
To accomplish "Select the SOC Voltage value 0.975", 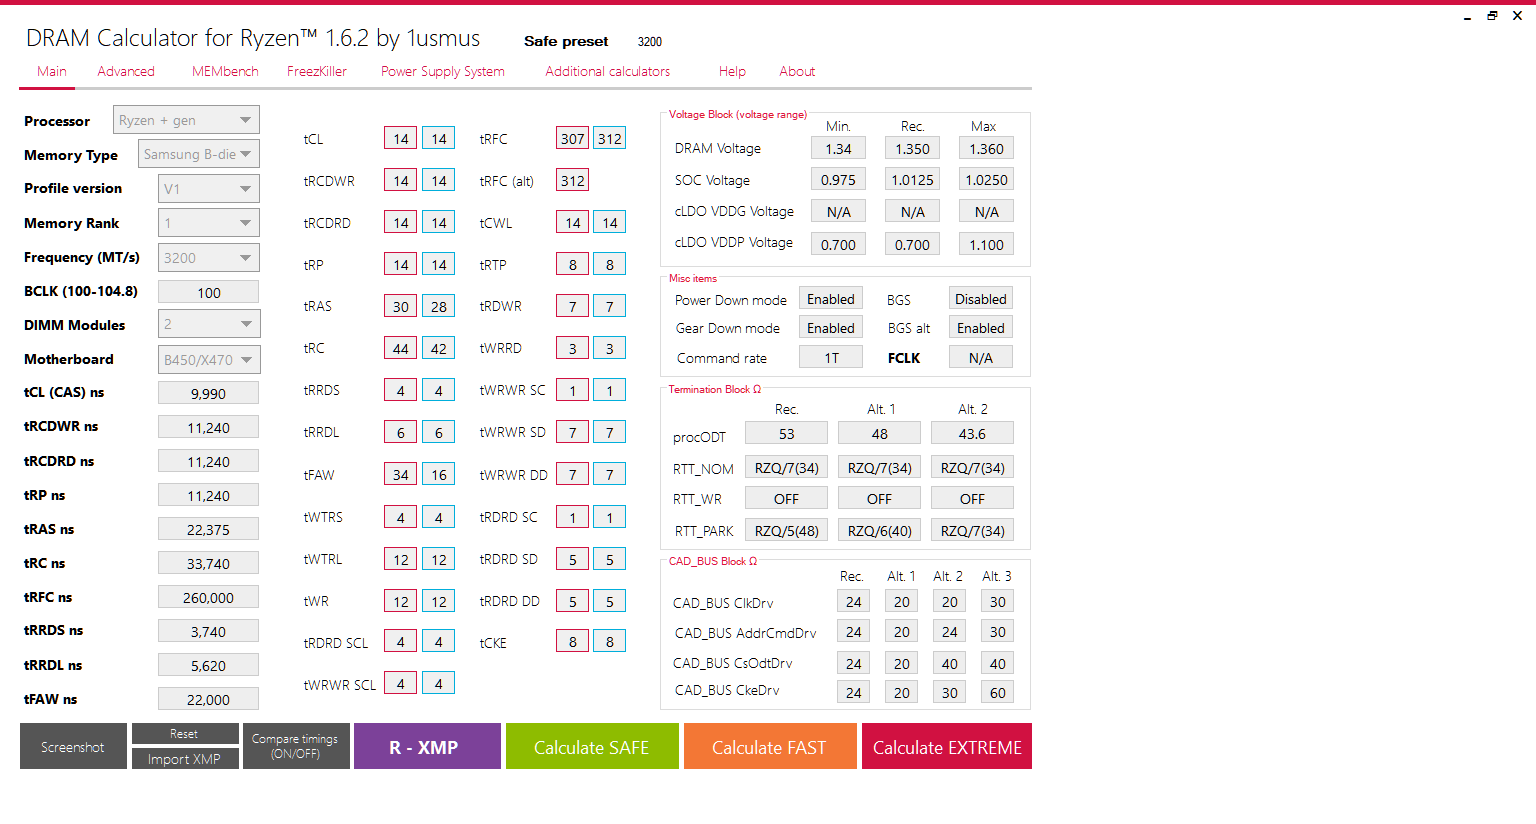I will pos(838,180).
